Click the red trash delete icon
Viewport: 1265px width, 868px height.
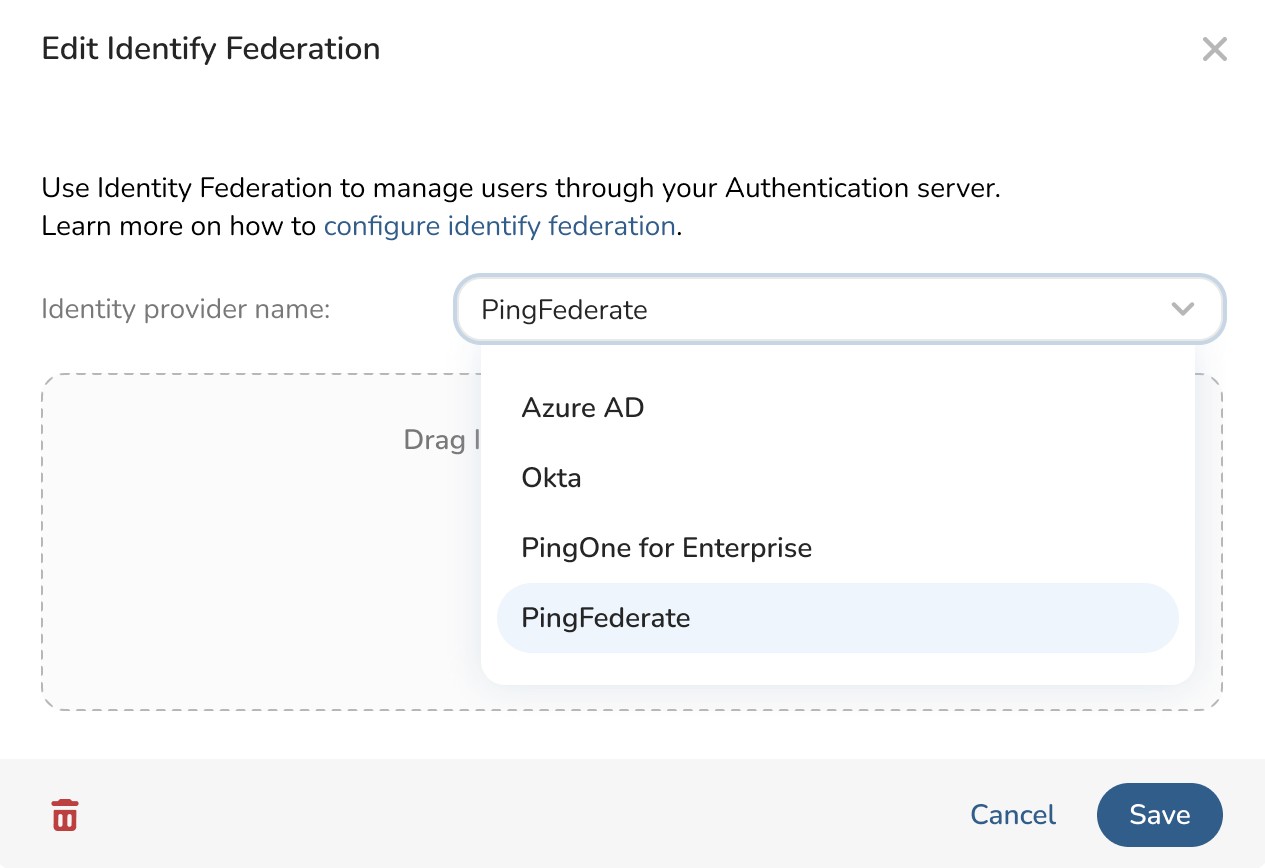coord(65,815)
